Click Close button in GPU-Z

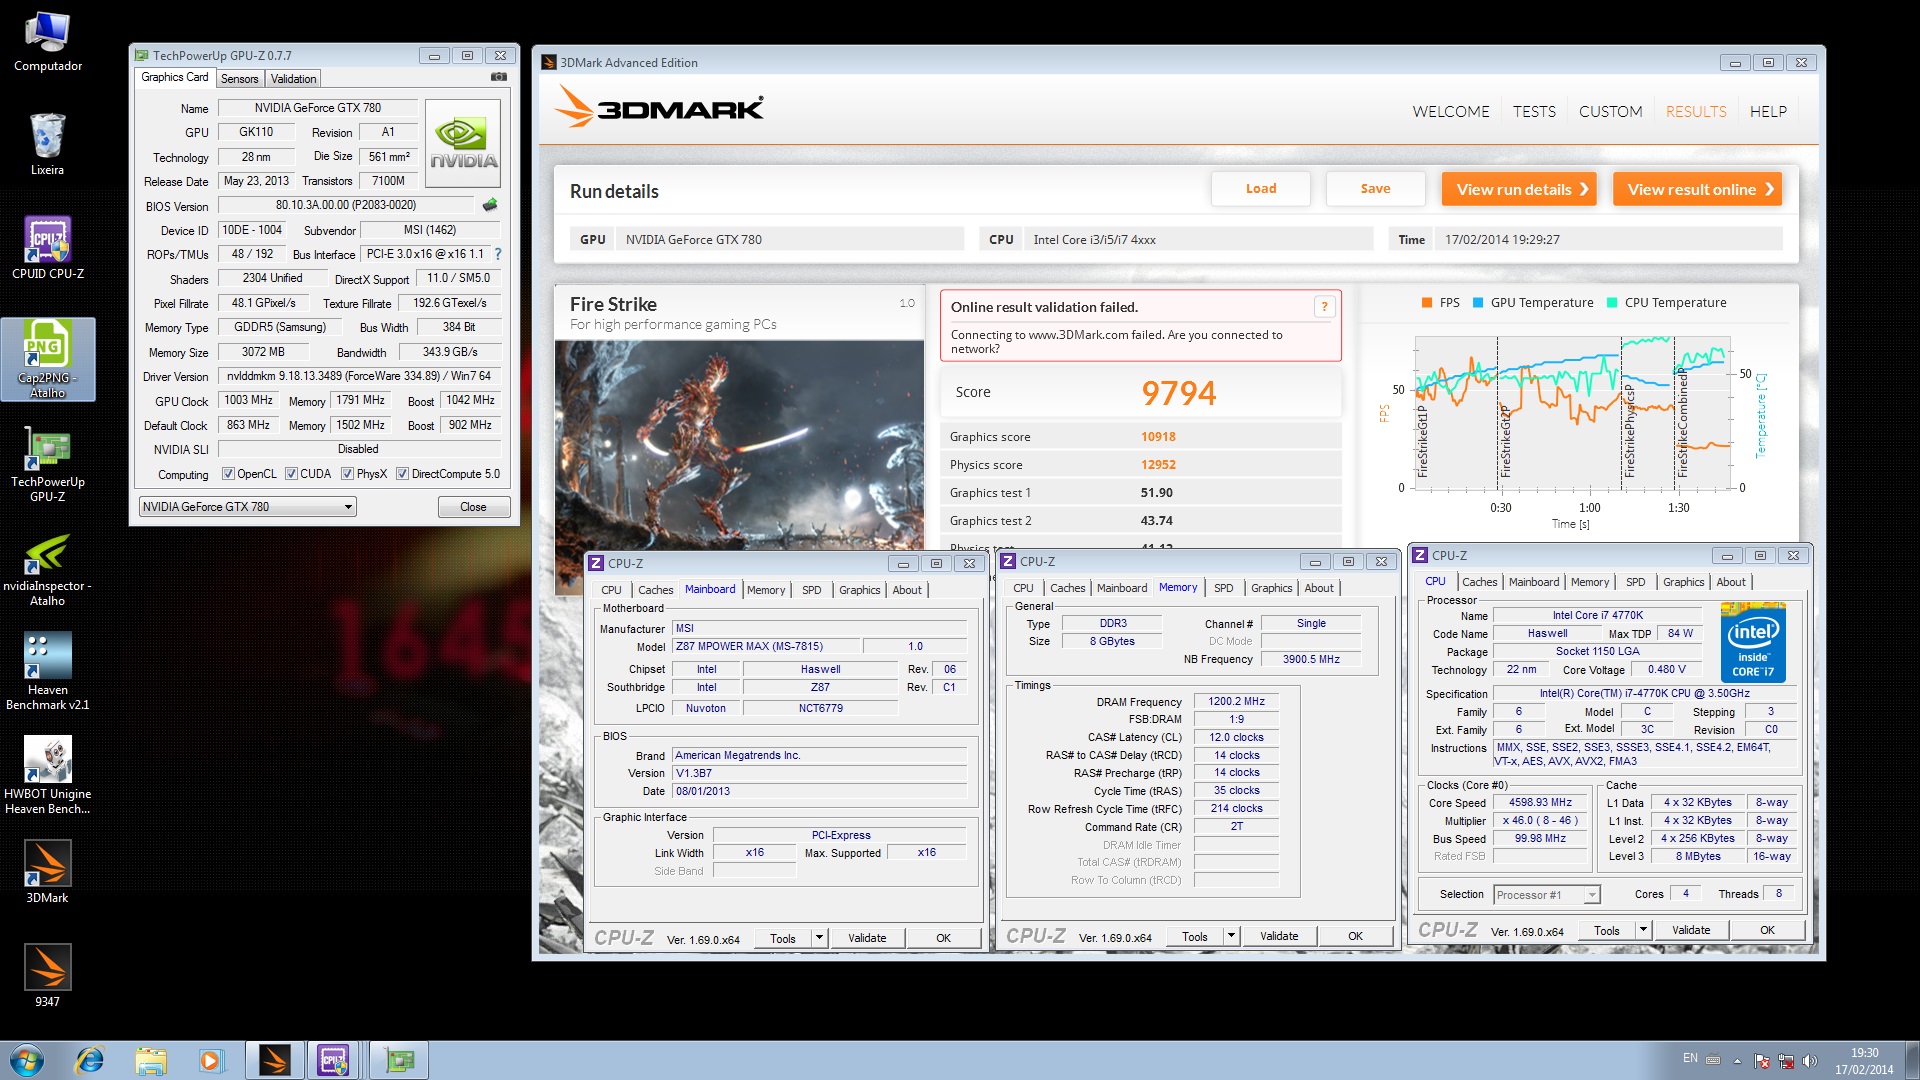[473, 507]
